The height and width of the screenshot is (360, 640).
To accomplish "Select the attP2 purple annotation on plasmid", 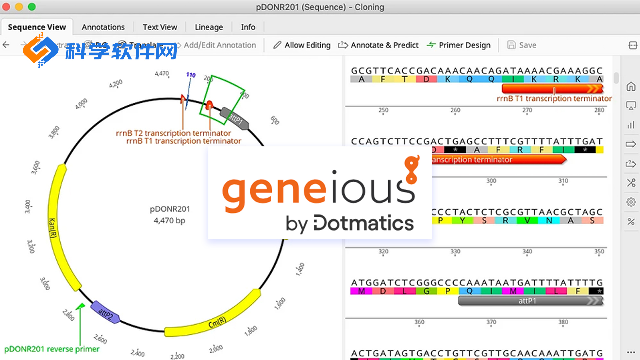I will 106,313.
